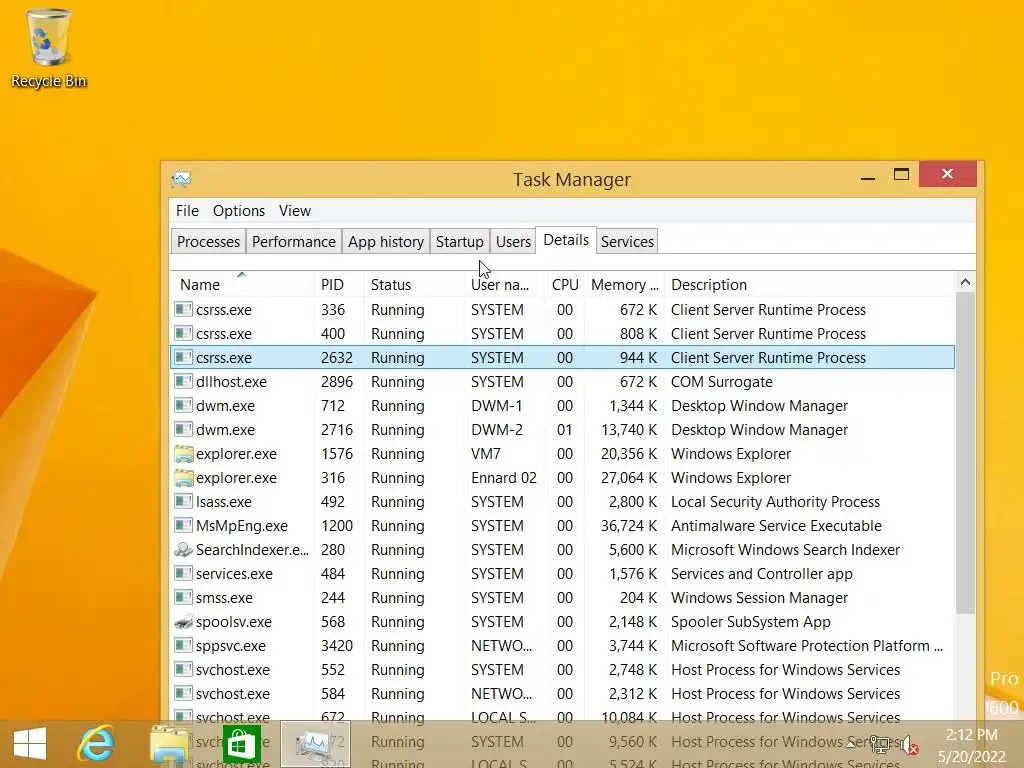Sort by the Description column header
1024x768 pixels.
810,285
